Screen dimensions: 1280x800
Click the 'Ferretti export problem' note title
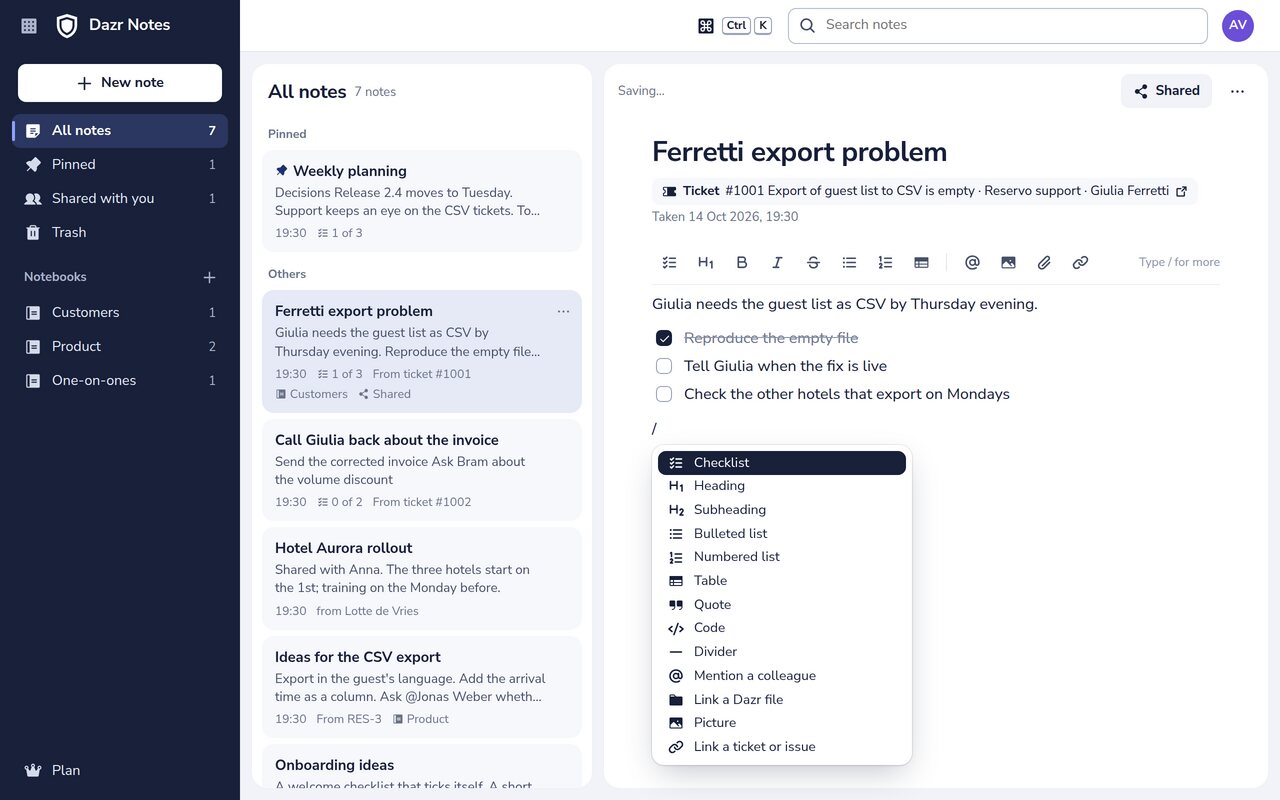[x=799, y=152]
